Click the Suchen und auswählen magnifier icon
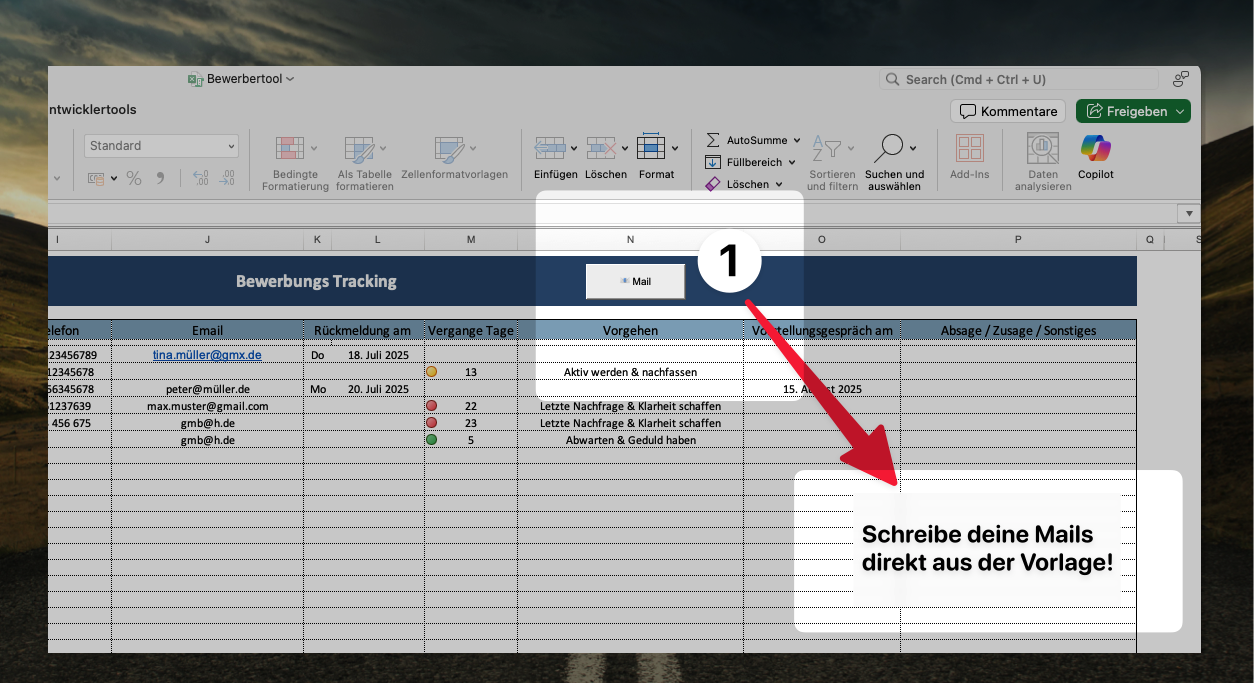This screenshot has height=683, width=1254. click(887, 148)
